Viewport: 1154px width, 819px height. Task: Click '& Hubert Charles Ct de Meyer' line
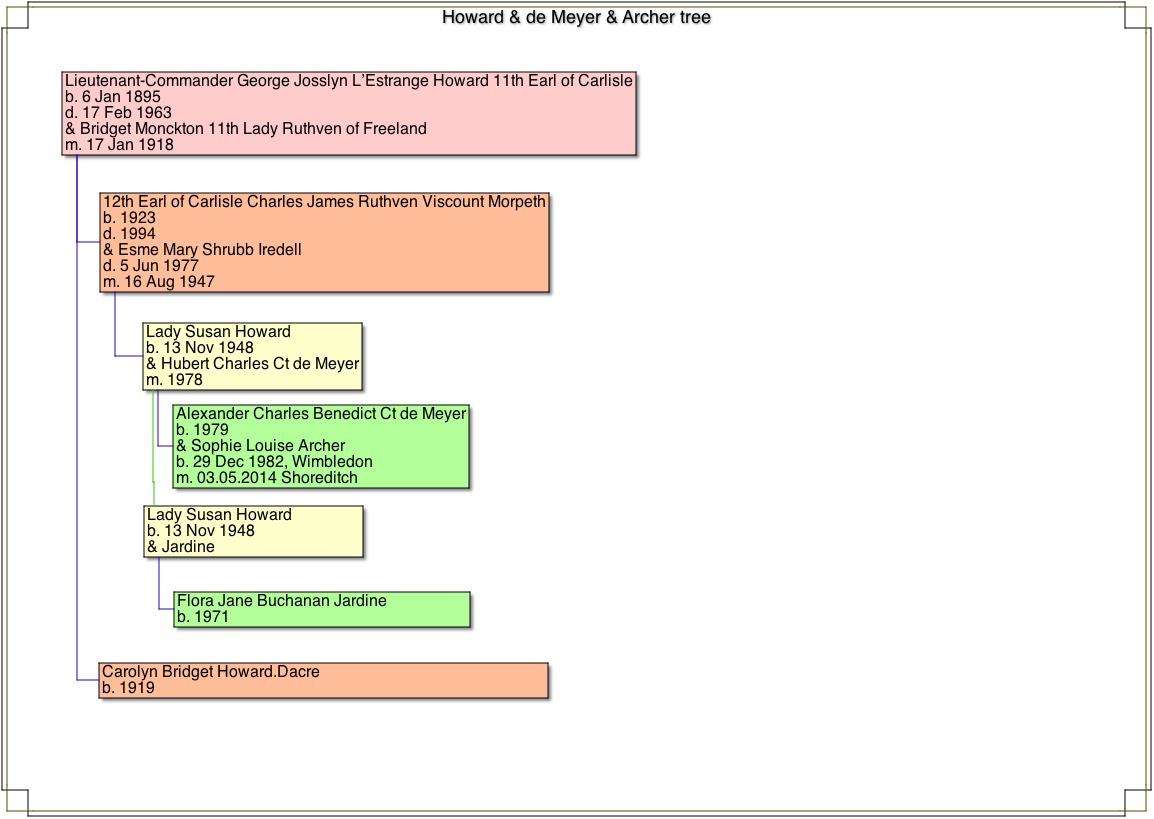click(x=252, y=364)
